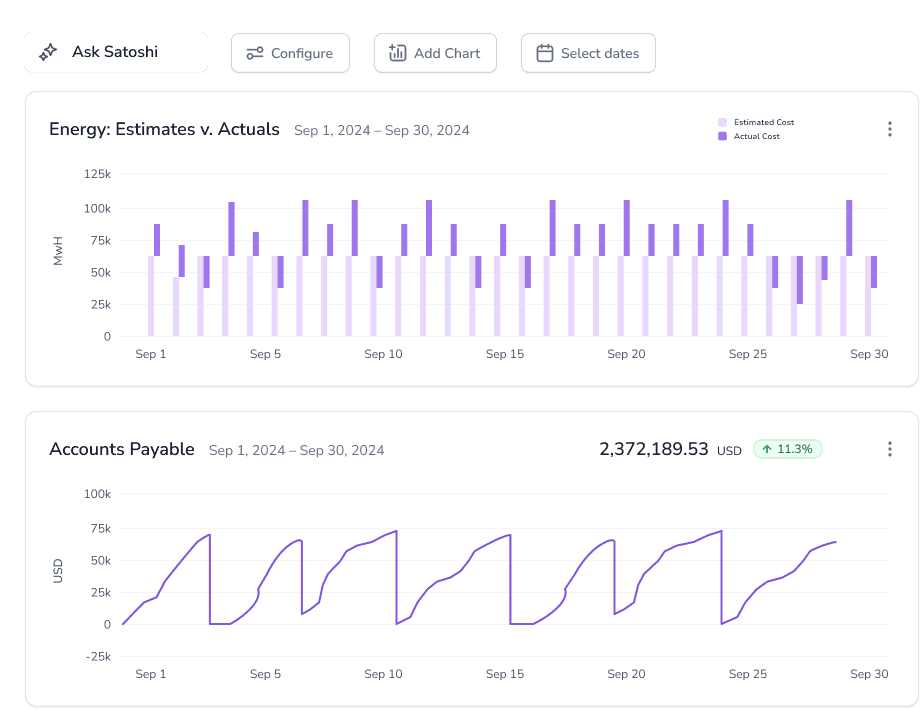The height and width of the screenshot is (710, 921).
Task: Click the calendar icon in Select dates
Action: 544,53
